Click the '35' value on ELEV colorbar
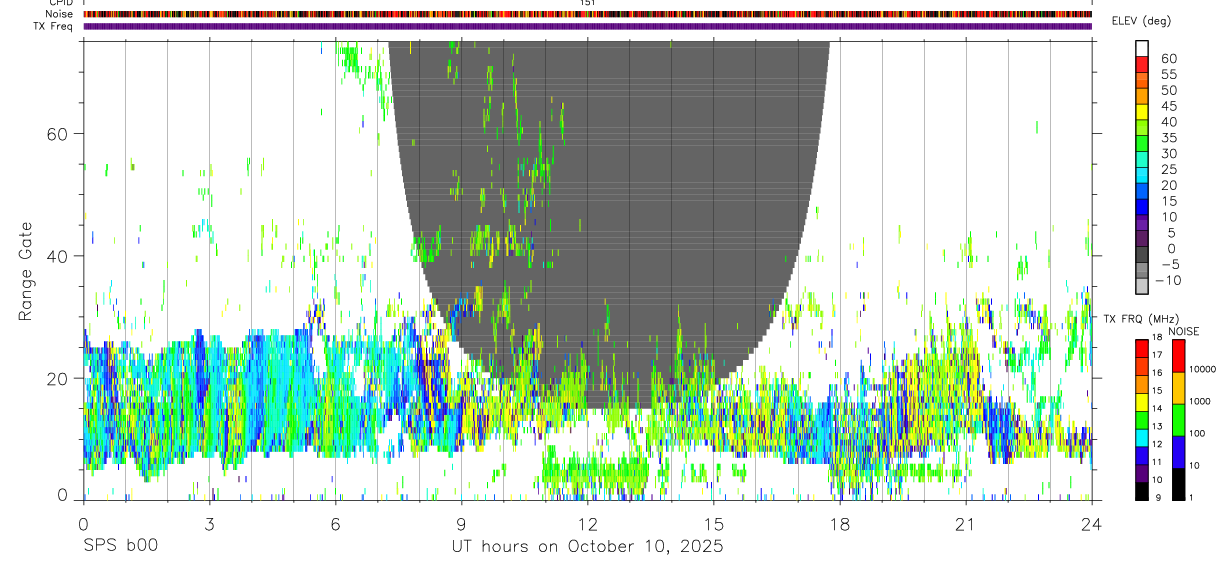This screenshot has height=567, width=1228. click(x=1169, y=138)
